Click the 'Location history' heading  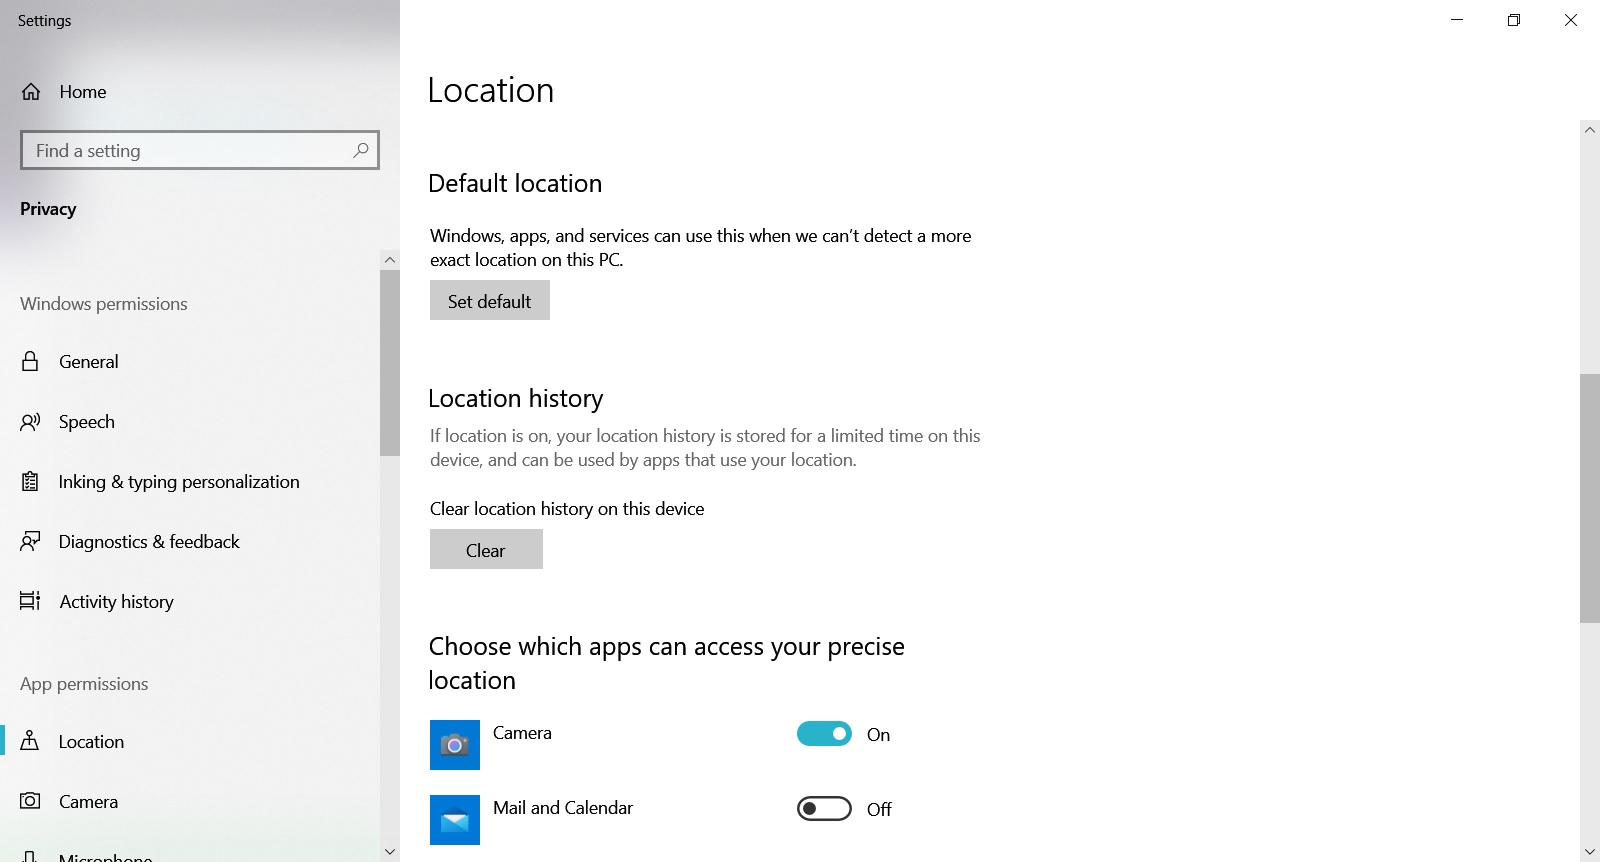point(516,398)
